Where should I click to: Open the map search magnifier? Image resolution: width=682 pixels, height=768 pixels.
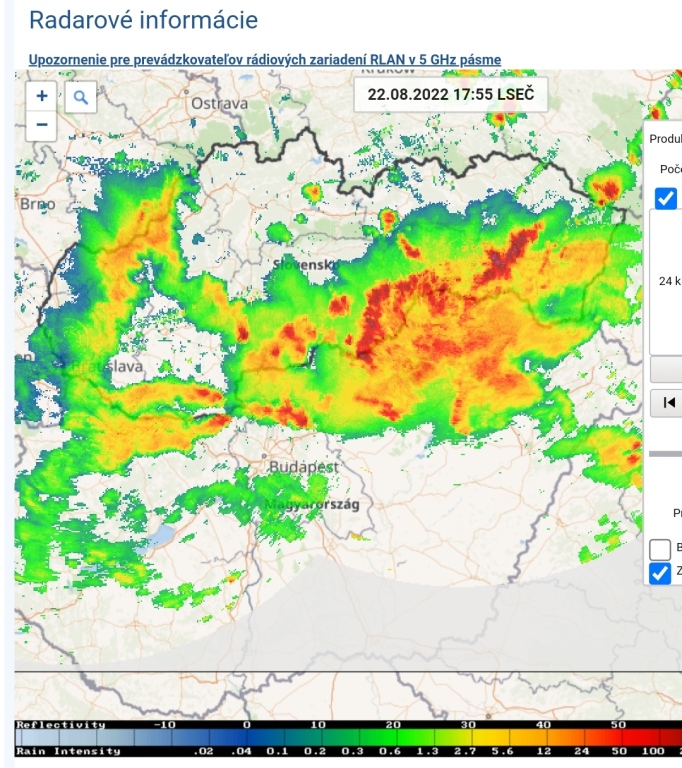click(80, 97)
